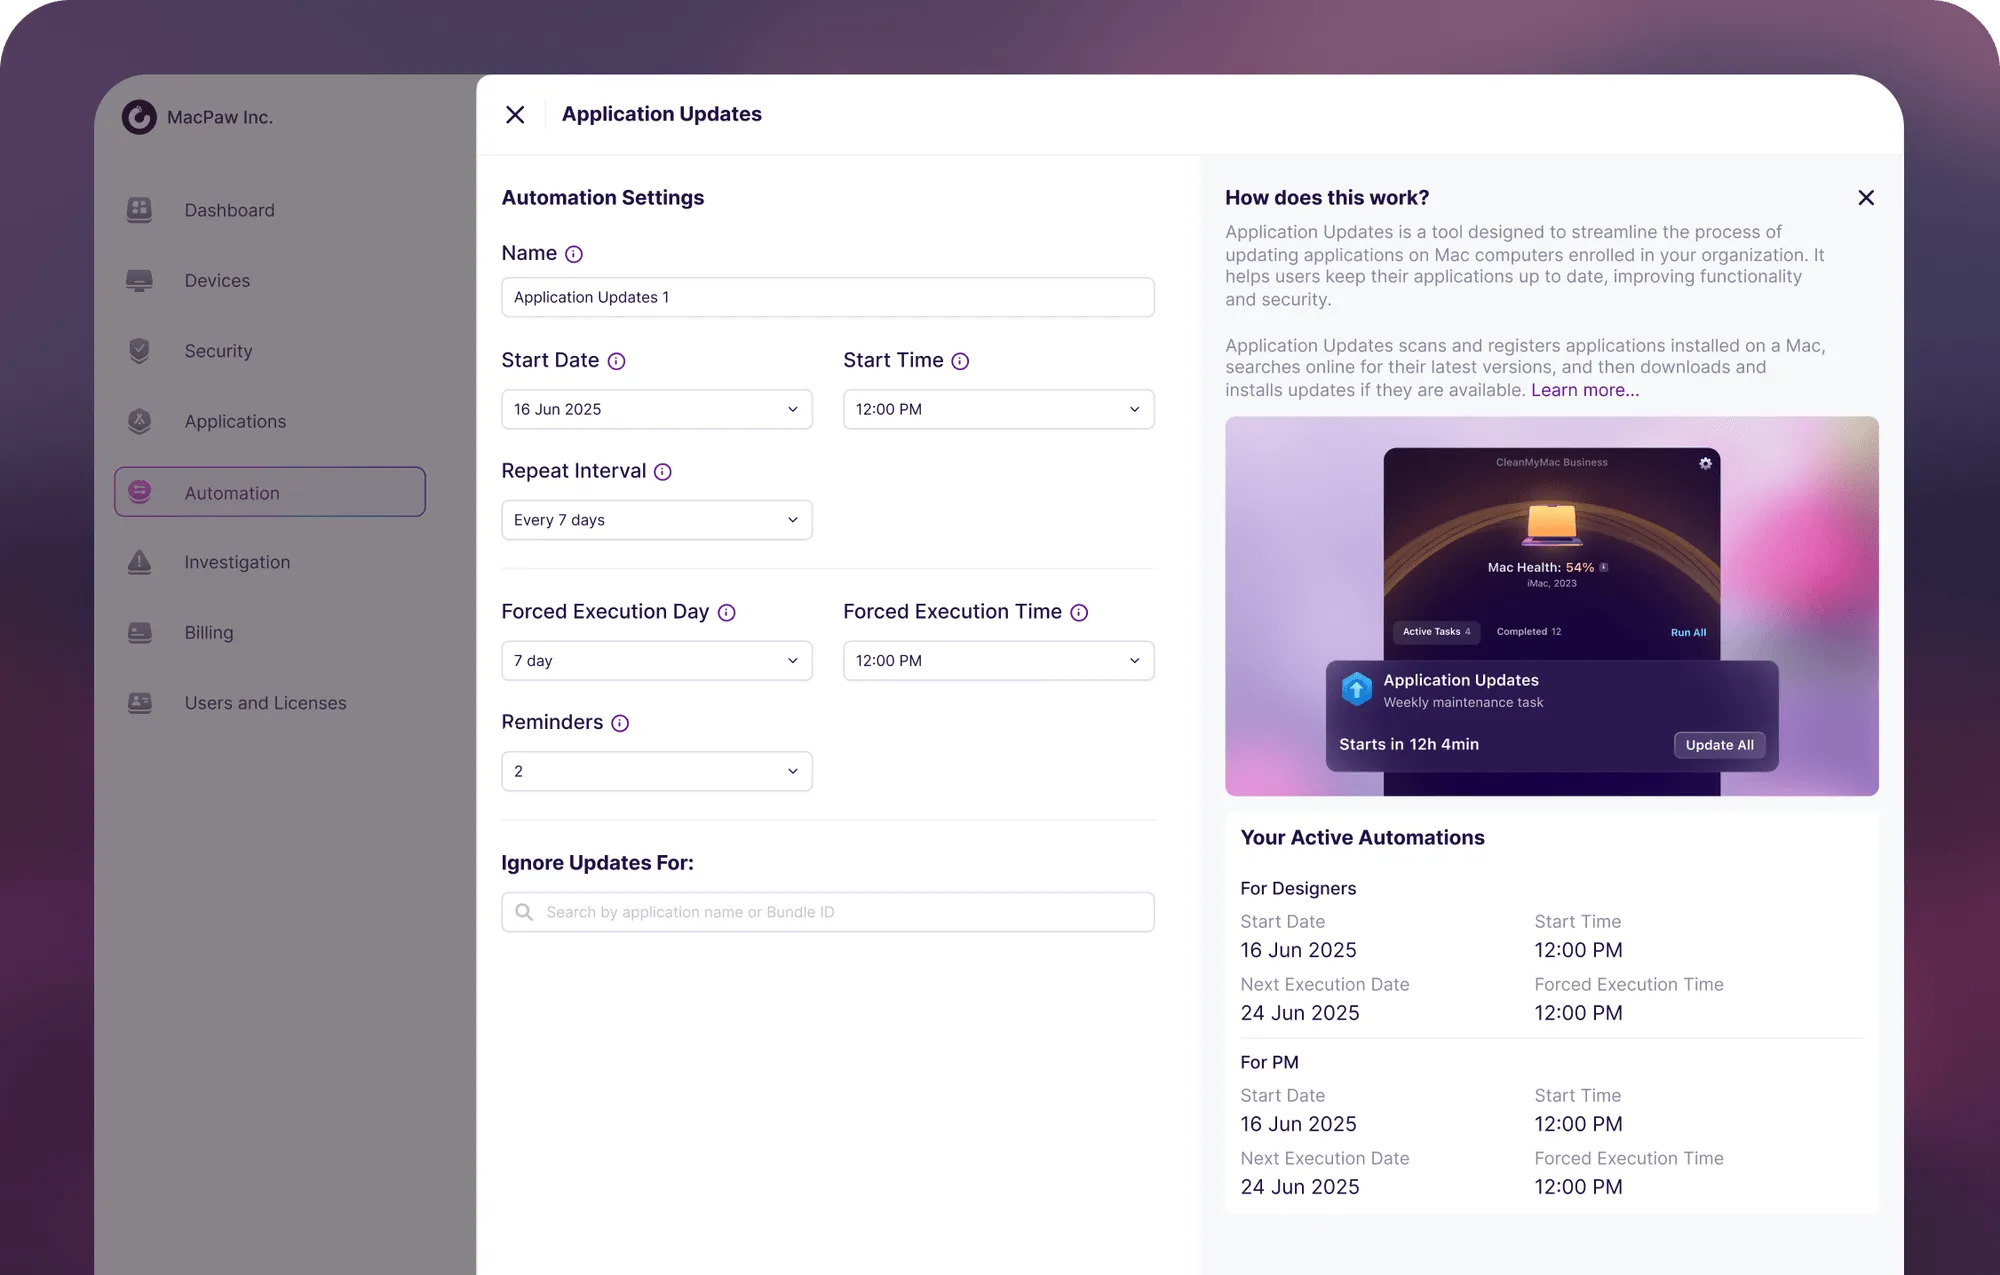Click the info icon next to Name

[x=573, y=254]
